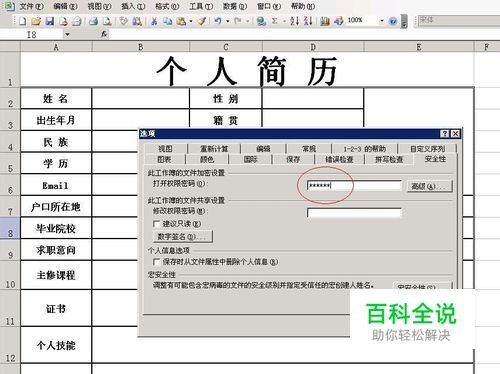The width and height of the screenshot is (500, 374).
Task: Click the Paste clipboard icon
Action: tap(181, 21)
